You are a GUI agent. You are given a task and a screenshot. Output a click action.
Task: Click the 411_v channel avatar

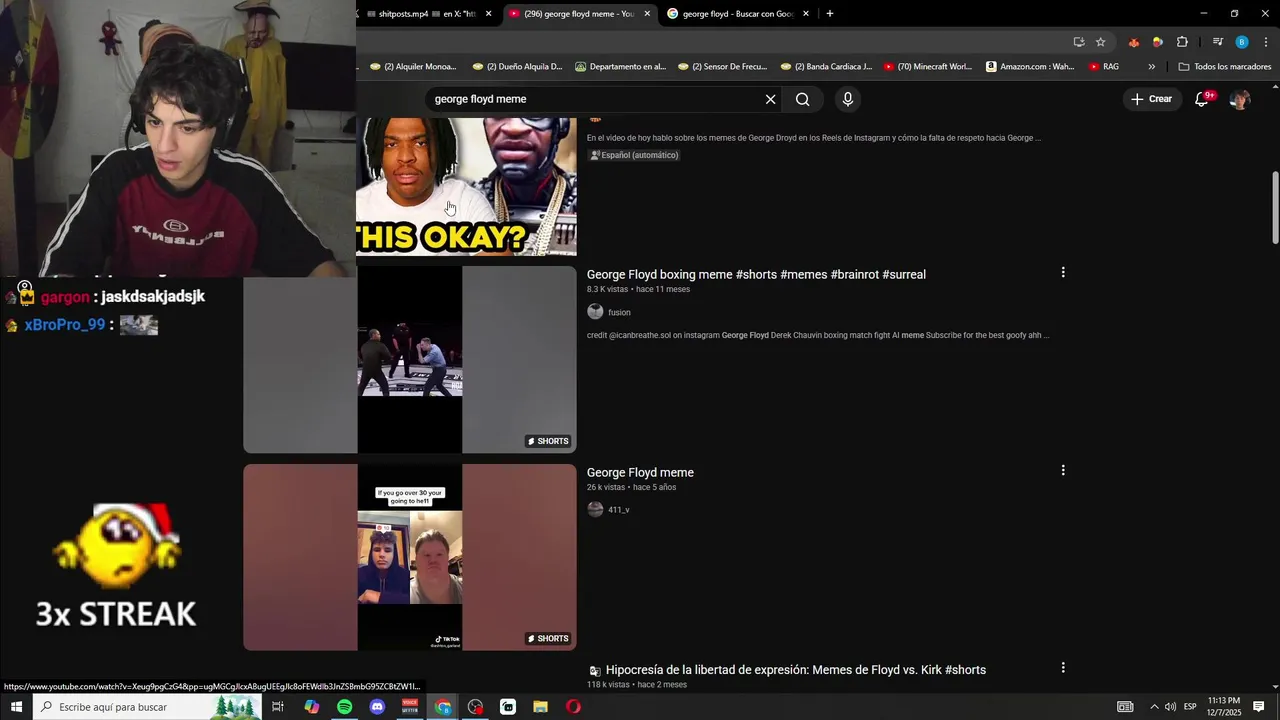595,510
